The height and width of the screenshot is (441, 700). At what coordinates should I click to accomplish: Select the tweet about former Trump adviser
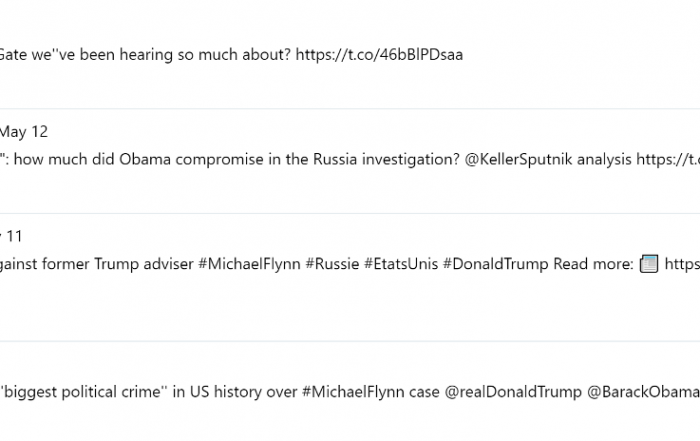tap(350, 278)
